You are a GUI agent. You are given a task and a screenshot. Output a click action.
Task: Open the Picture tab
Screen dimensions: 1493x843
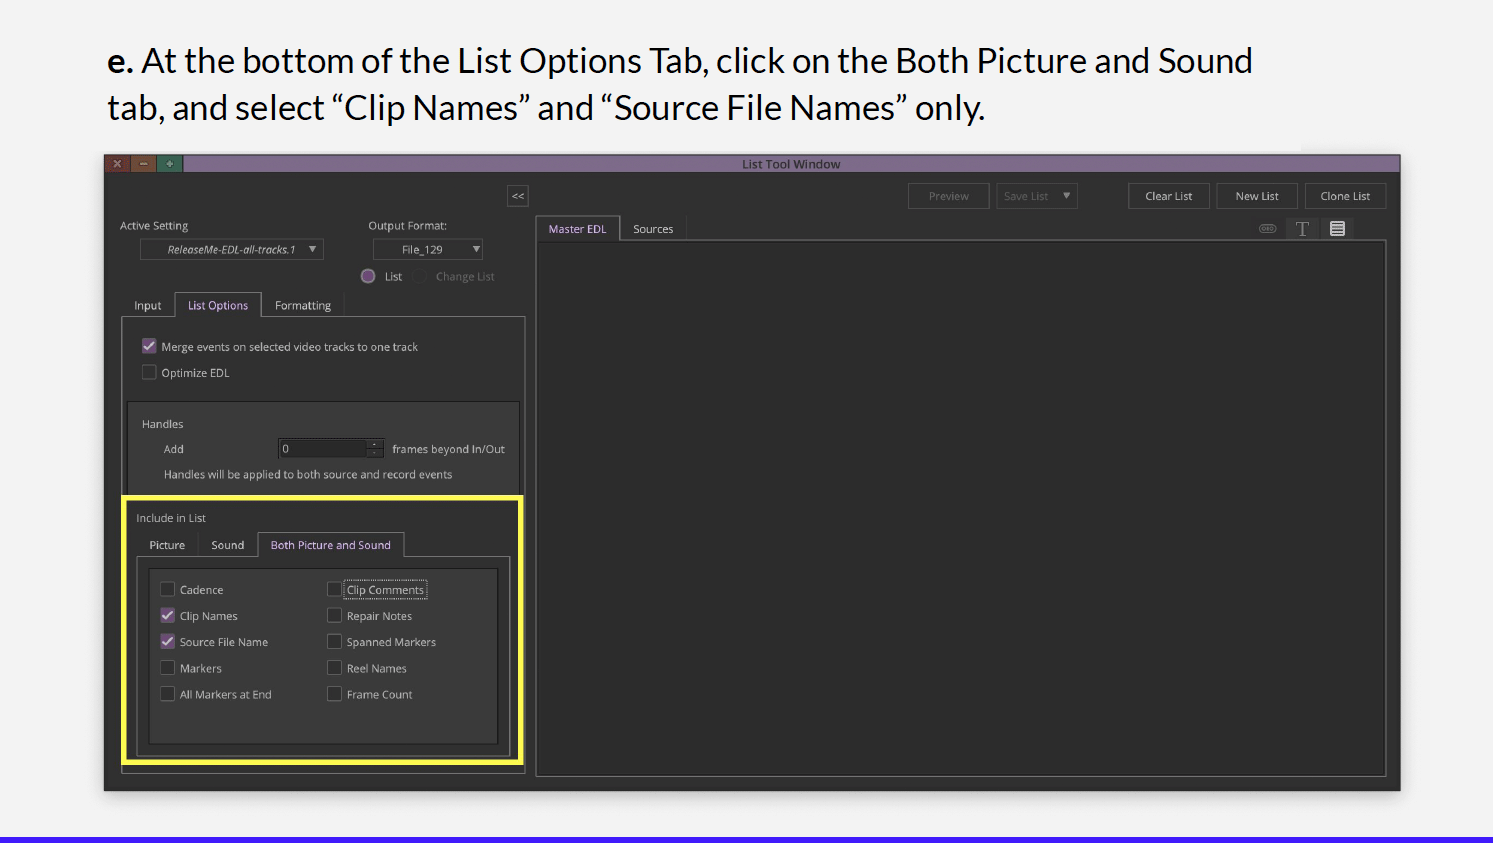[167, 545]
